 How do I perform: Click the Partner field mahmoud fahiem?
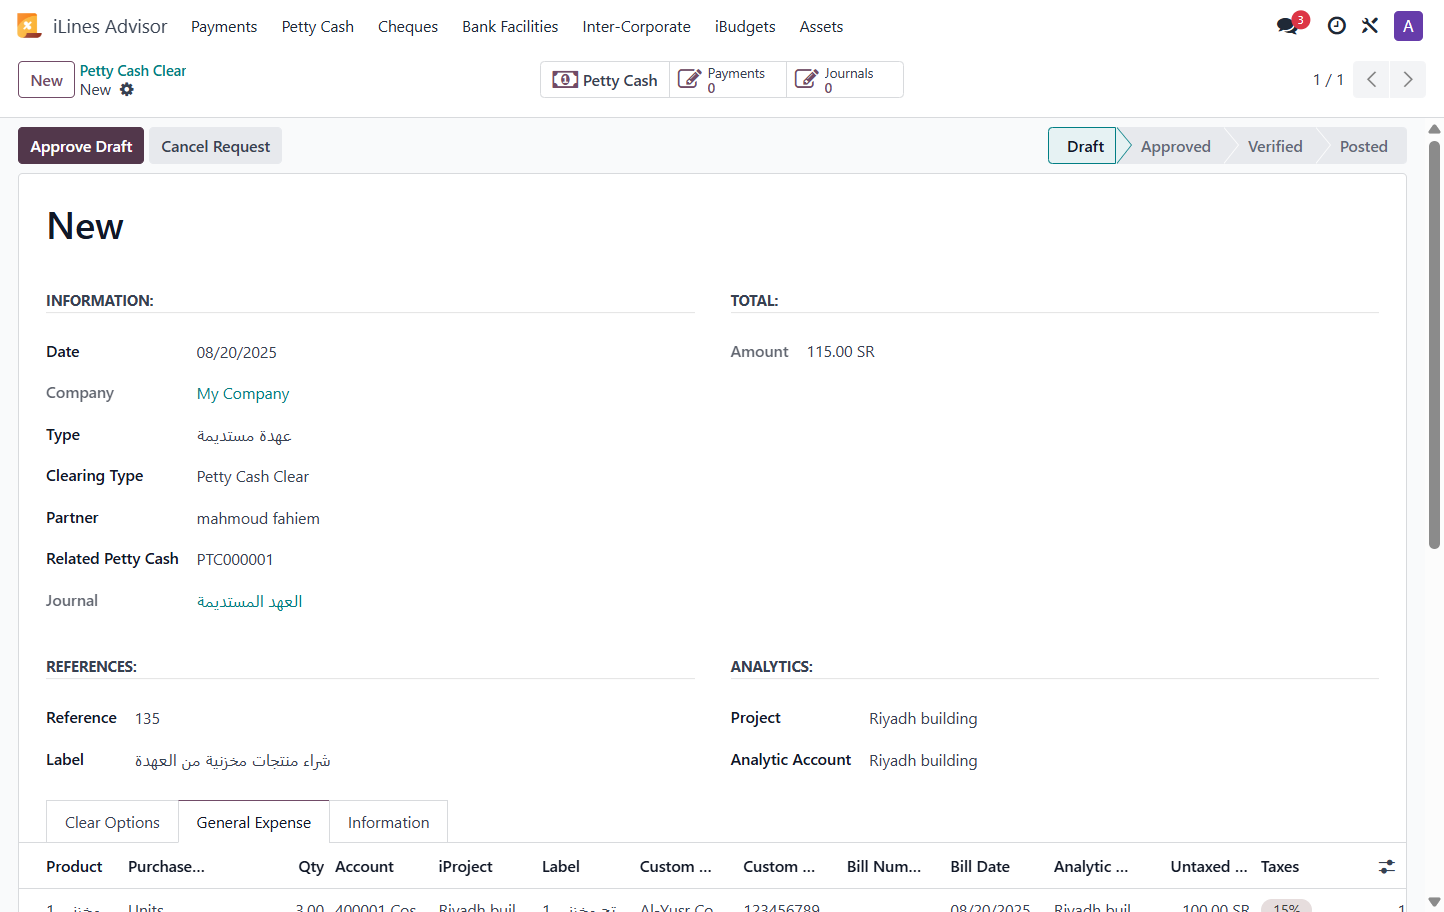pyautogui.click(x=258, y=519)
